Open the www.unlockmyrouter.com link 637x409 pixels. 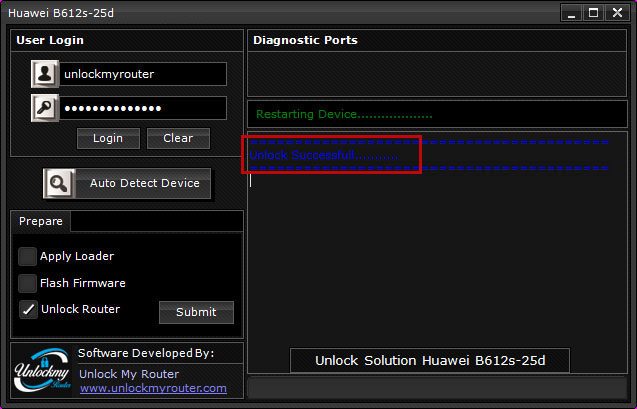[153, 388]
